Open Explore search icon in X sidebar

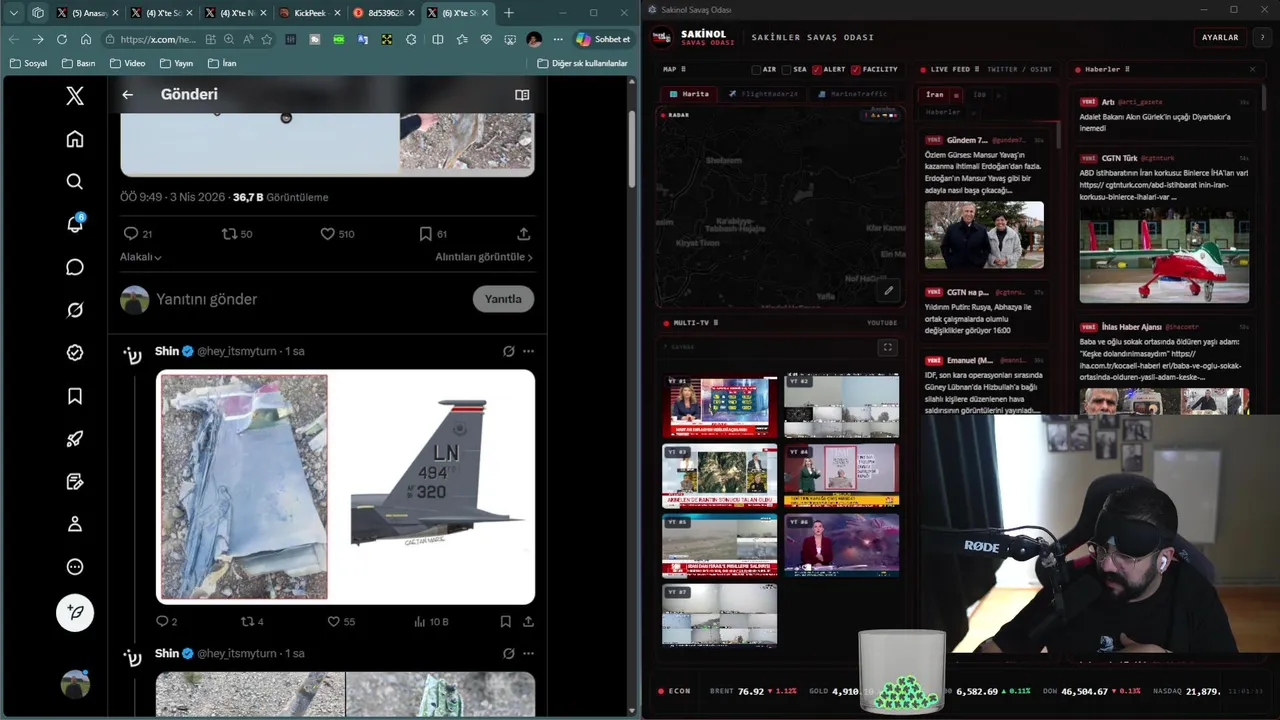click(75, 182)
